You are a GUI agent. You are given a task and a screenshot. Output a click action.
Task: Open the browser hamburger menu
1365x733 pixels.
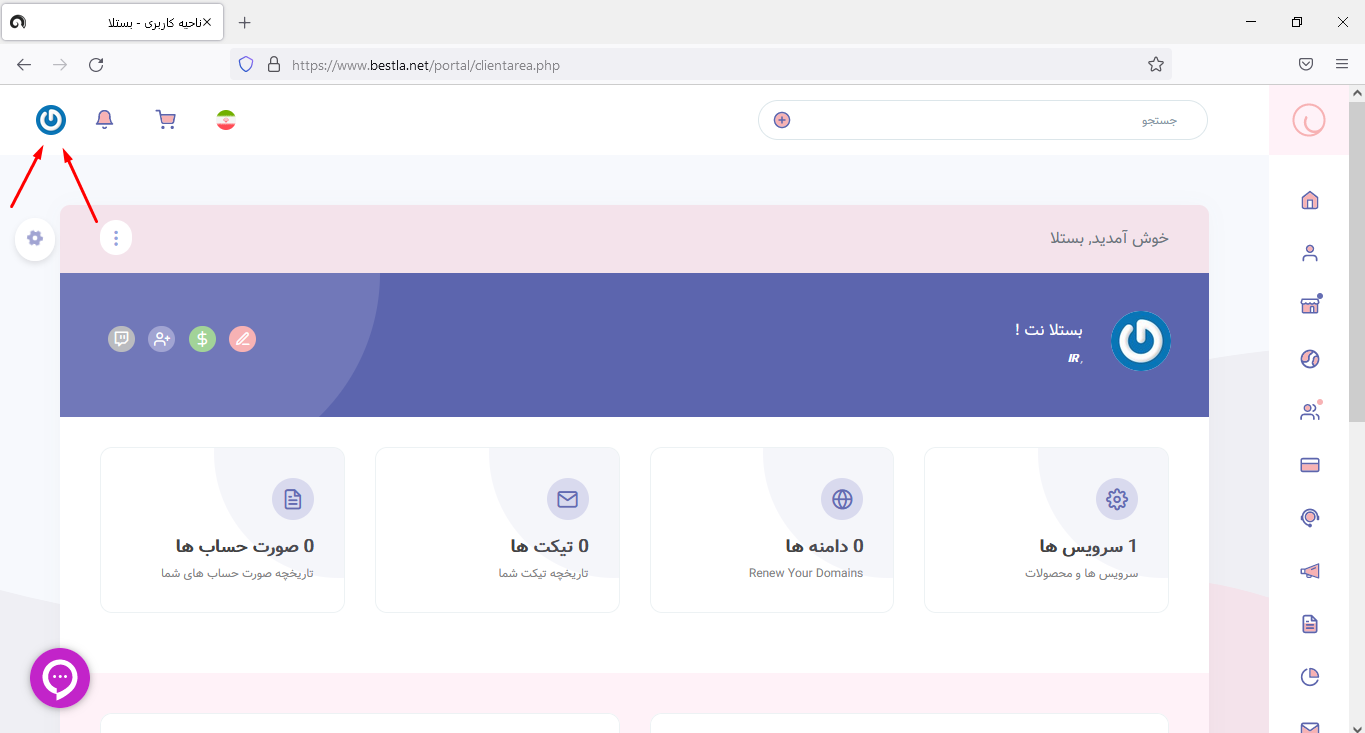pos(1342,65)
